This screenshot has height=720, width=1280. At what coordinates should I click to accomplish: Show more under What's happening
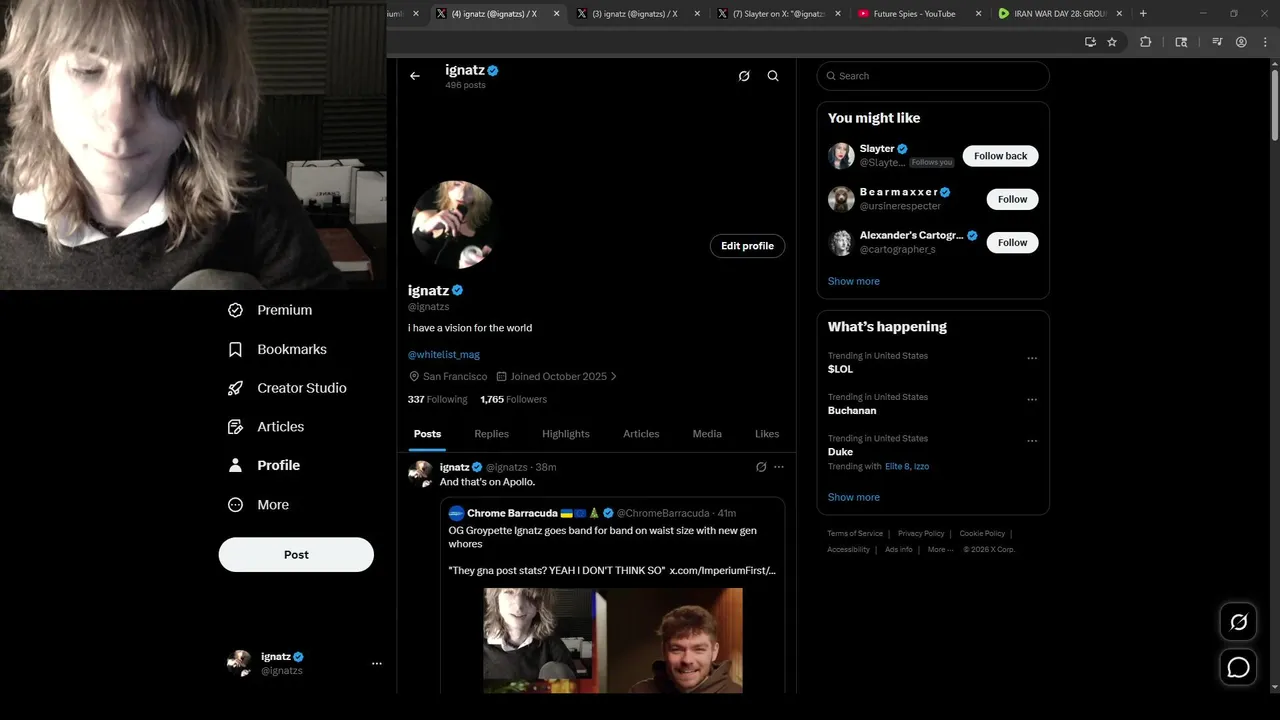(854, 497)
